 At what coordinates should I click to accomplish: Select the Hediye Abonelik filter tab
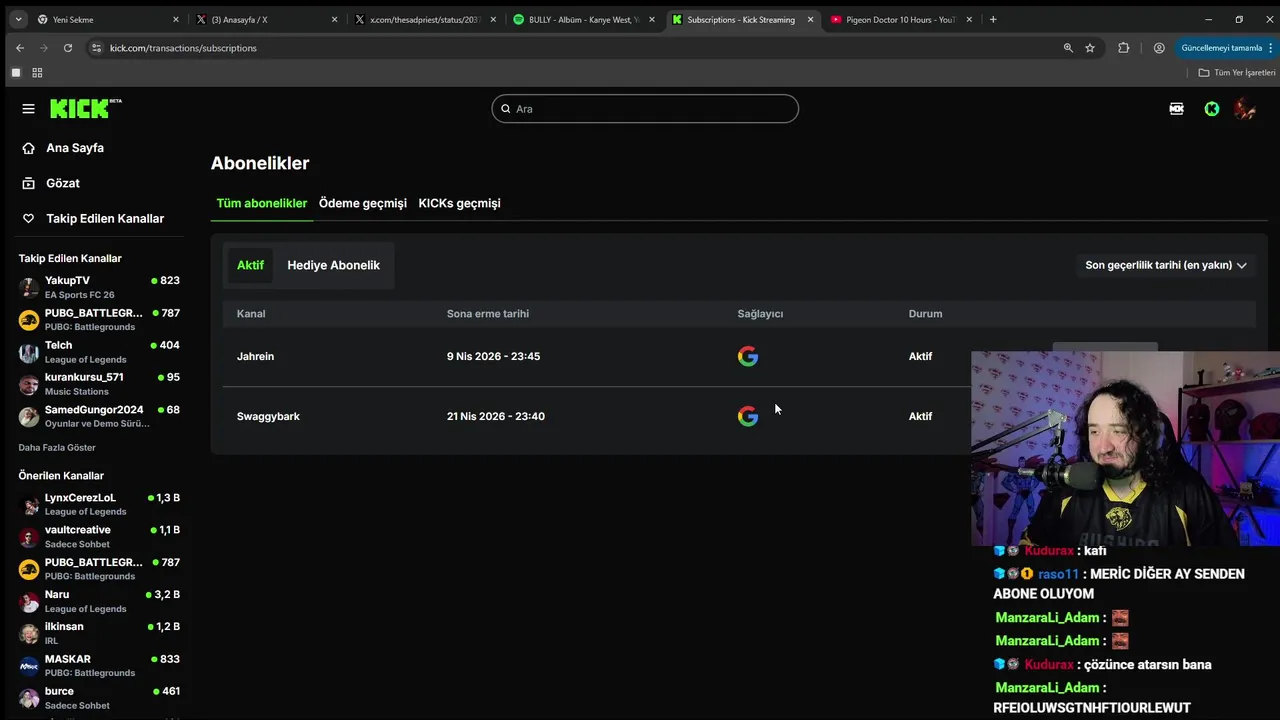pyautogui.click(x=333, y=265)
